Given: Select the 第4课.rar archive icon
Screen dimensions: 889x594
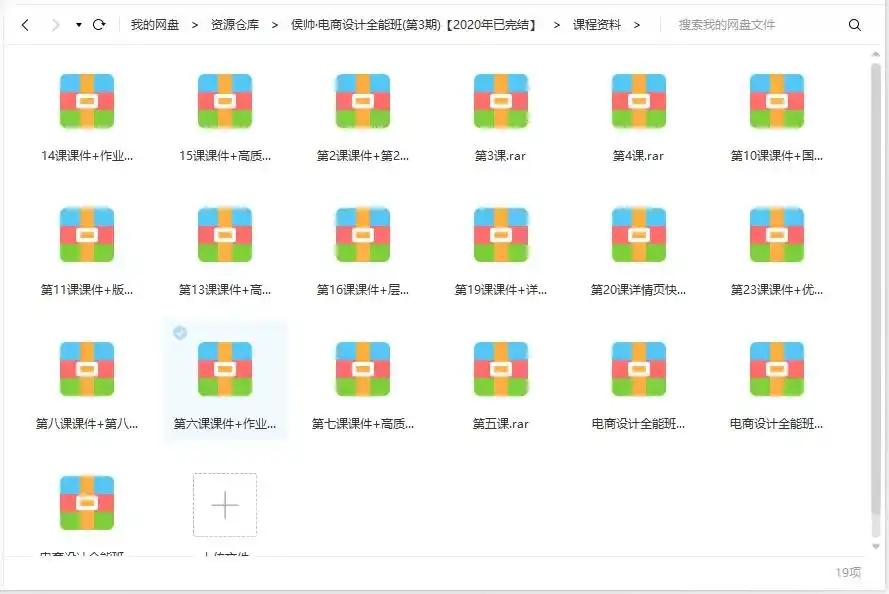Looking at the screenshot, I should coord(639,101).
